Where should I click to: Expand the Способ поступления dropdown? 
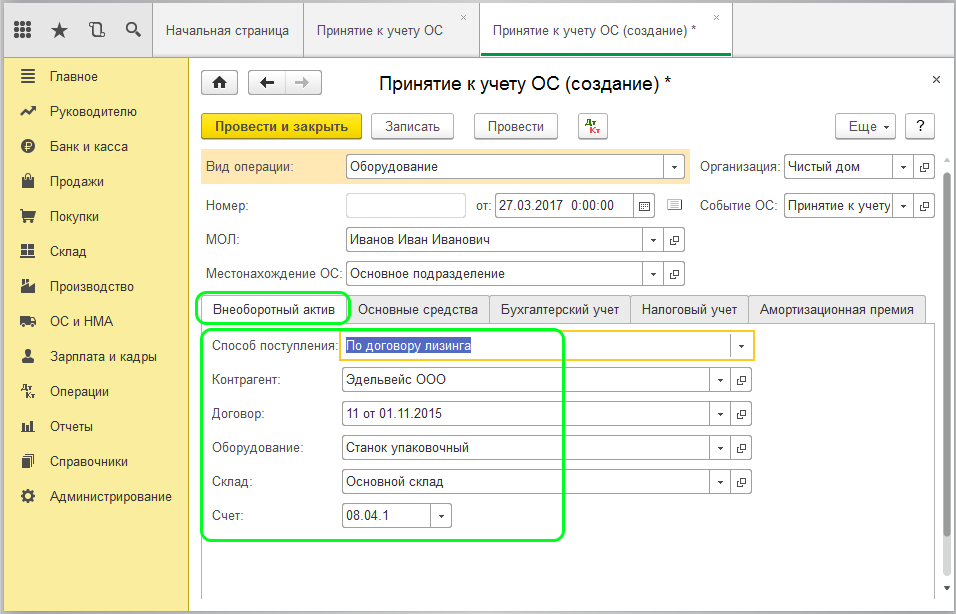pyautogui.click(x=741, y=346)
